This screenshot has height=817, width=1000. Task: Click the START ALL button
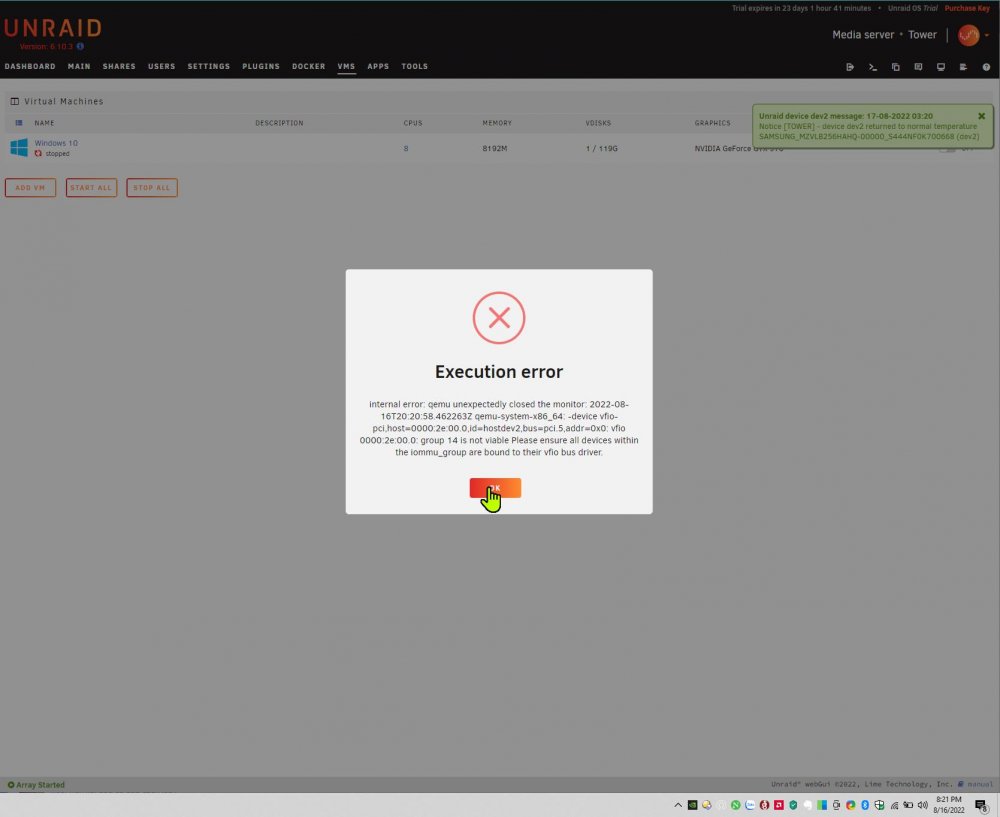click(91, 188)
